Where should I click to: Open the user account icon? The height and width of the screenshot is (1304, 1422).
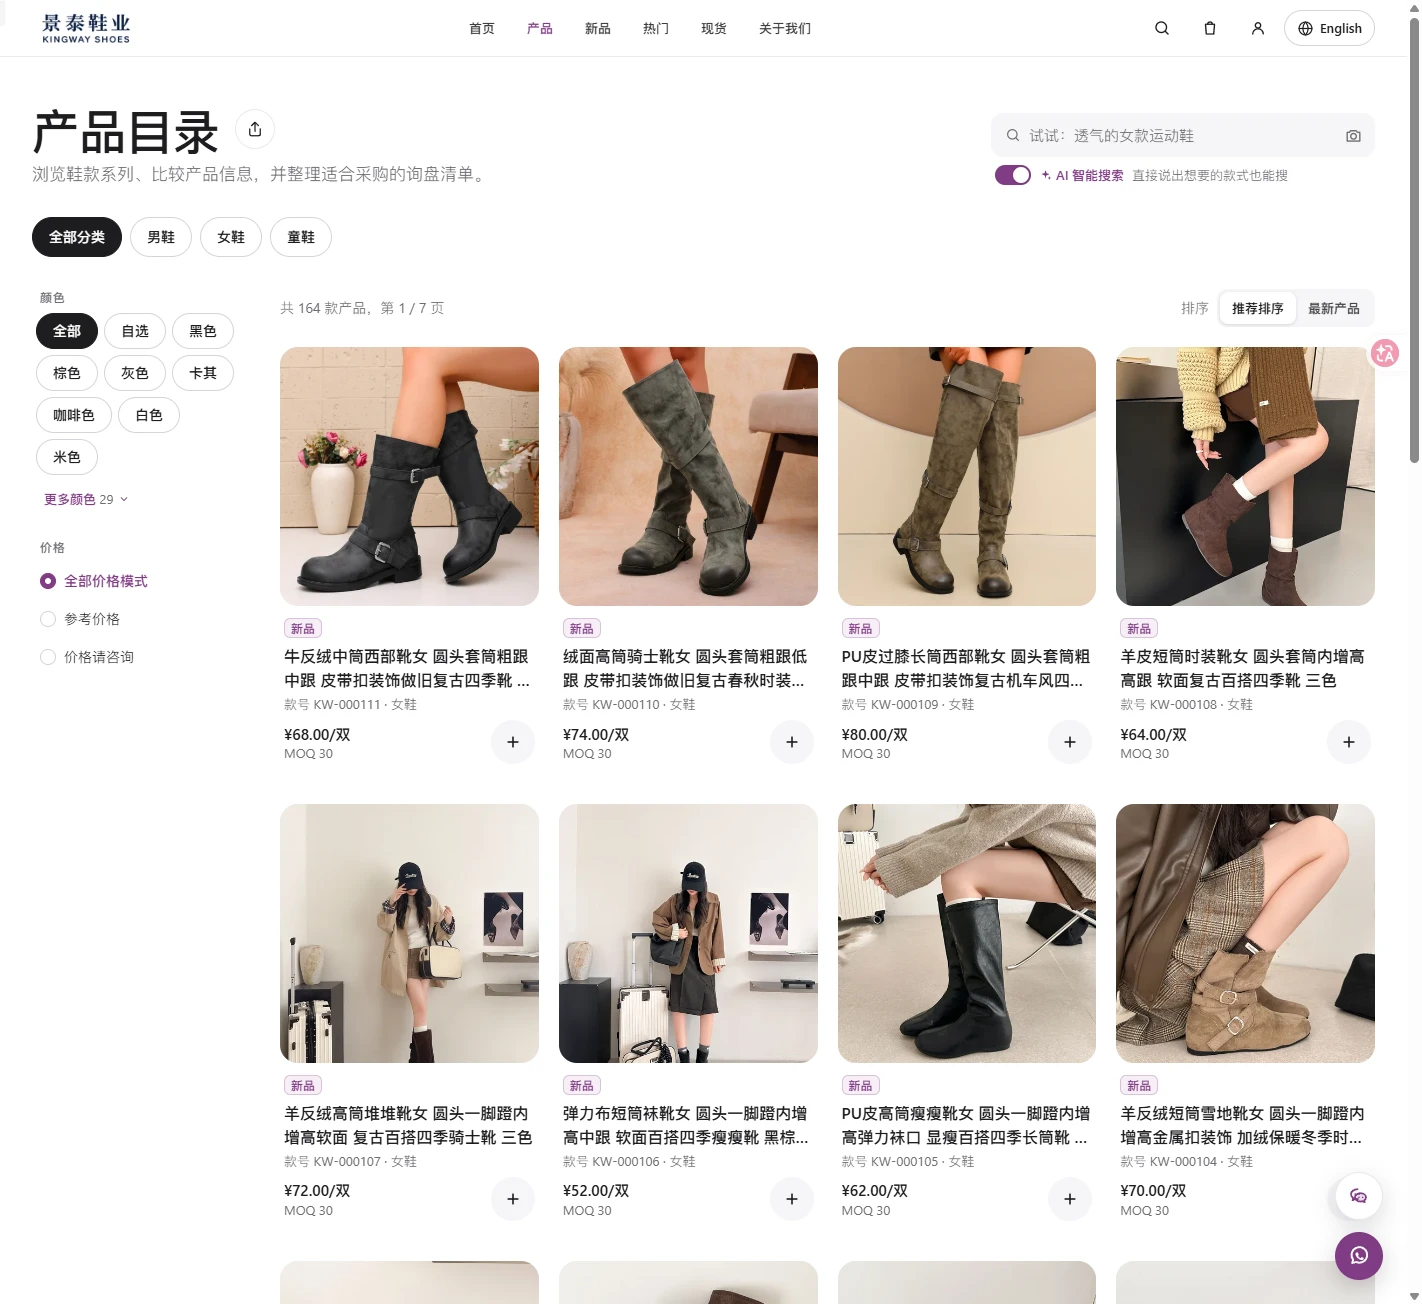[x=1258, y=28]
